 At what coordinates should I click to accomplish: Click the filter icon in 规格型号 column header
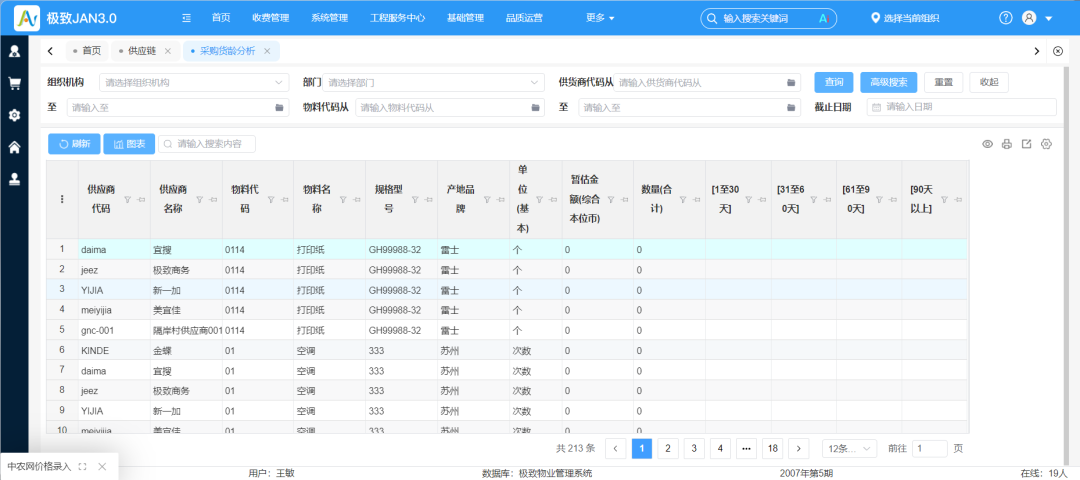pyautogui.click(x=415, y=200)
